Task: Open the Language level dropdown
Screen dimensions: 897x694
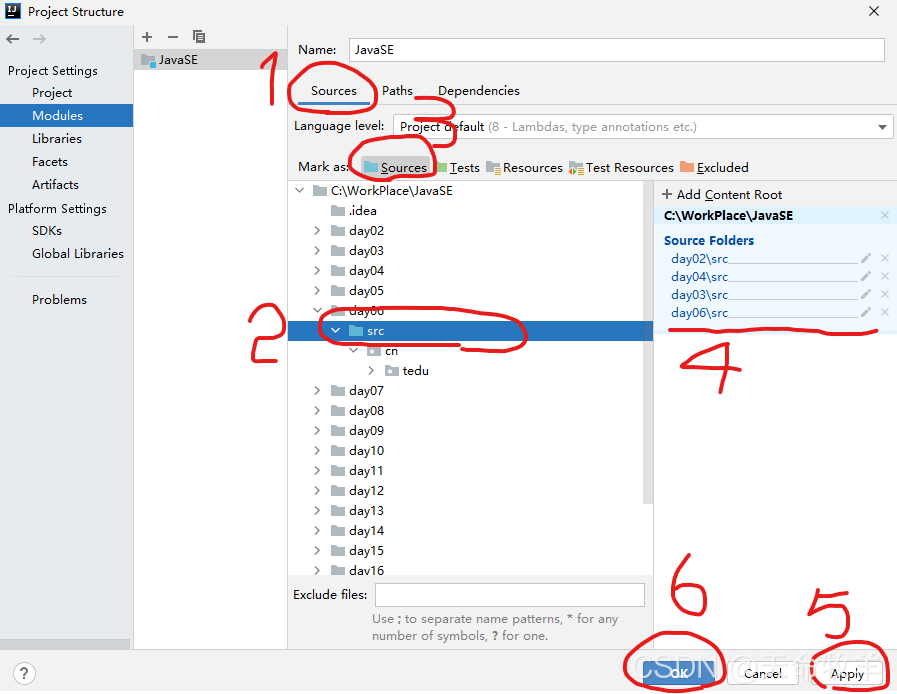Action: click(x=642, y=126)
